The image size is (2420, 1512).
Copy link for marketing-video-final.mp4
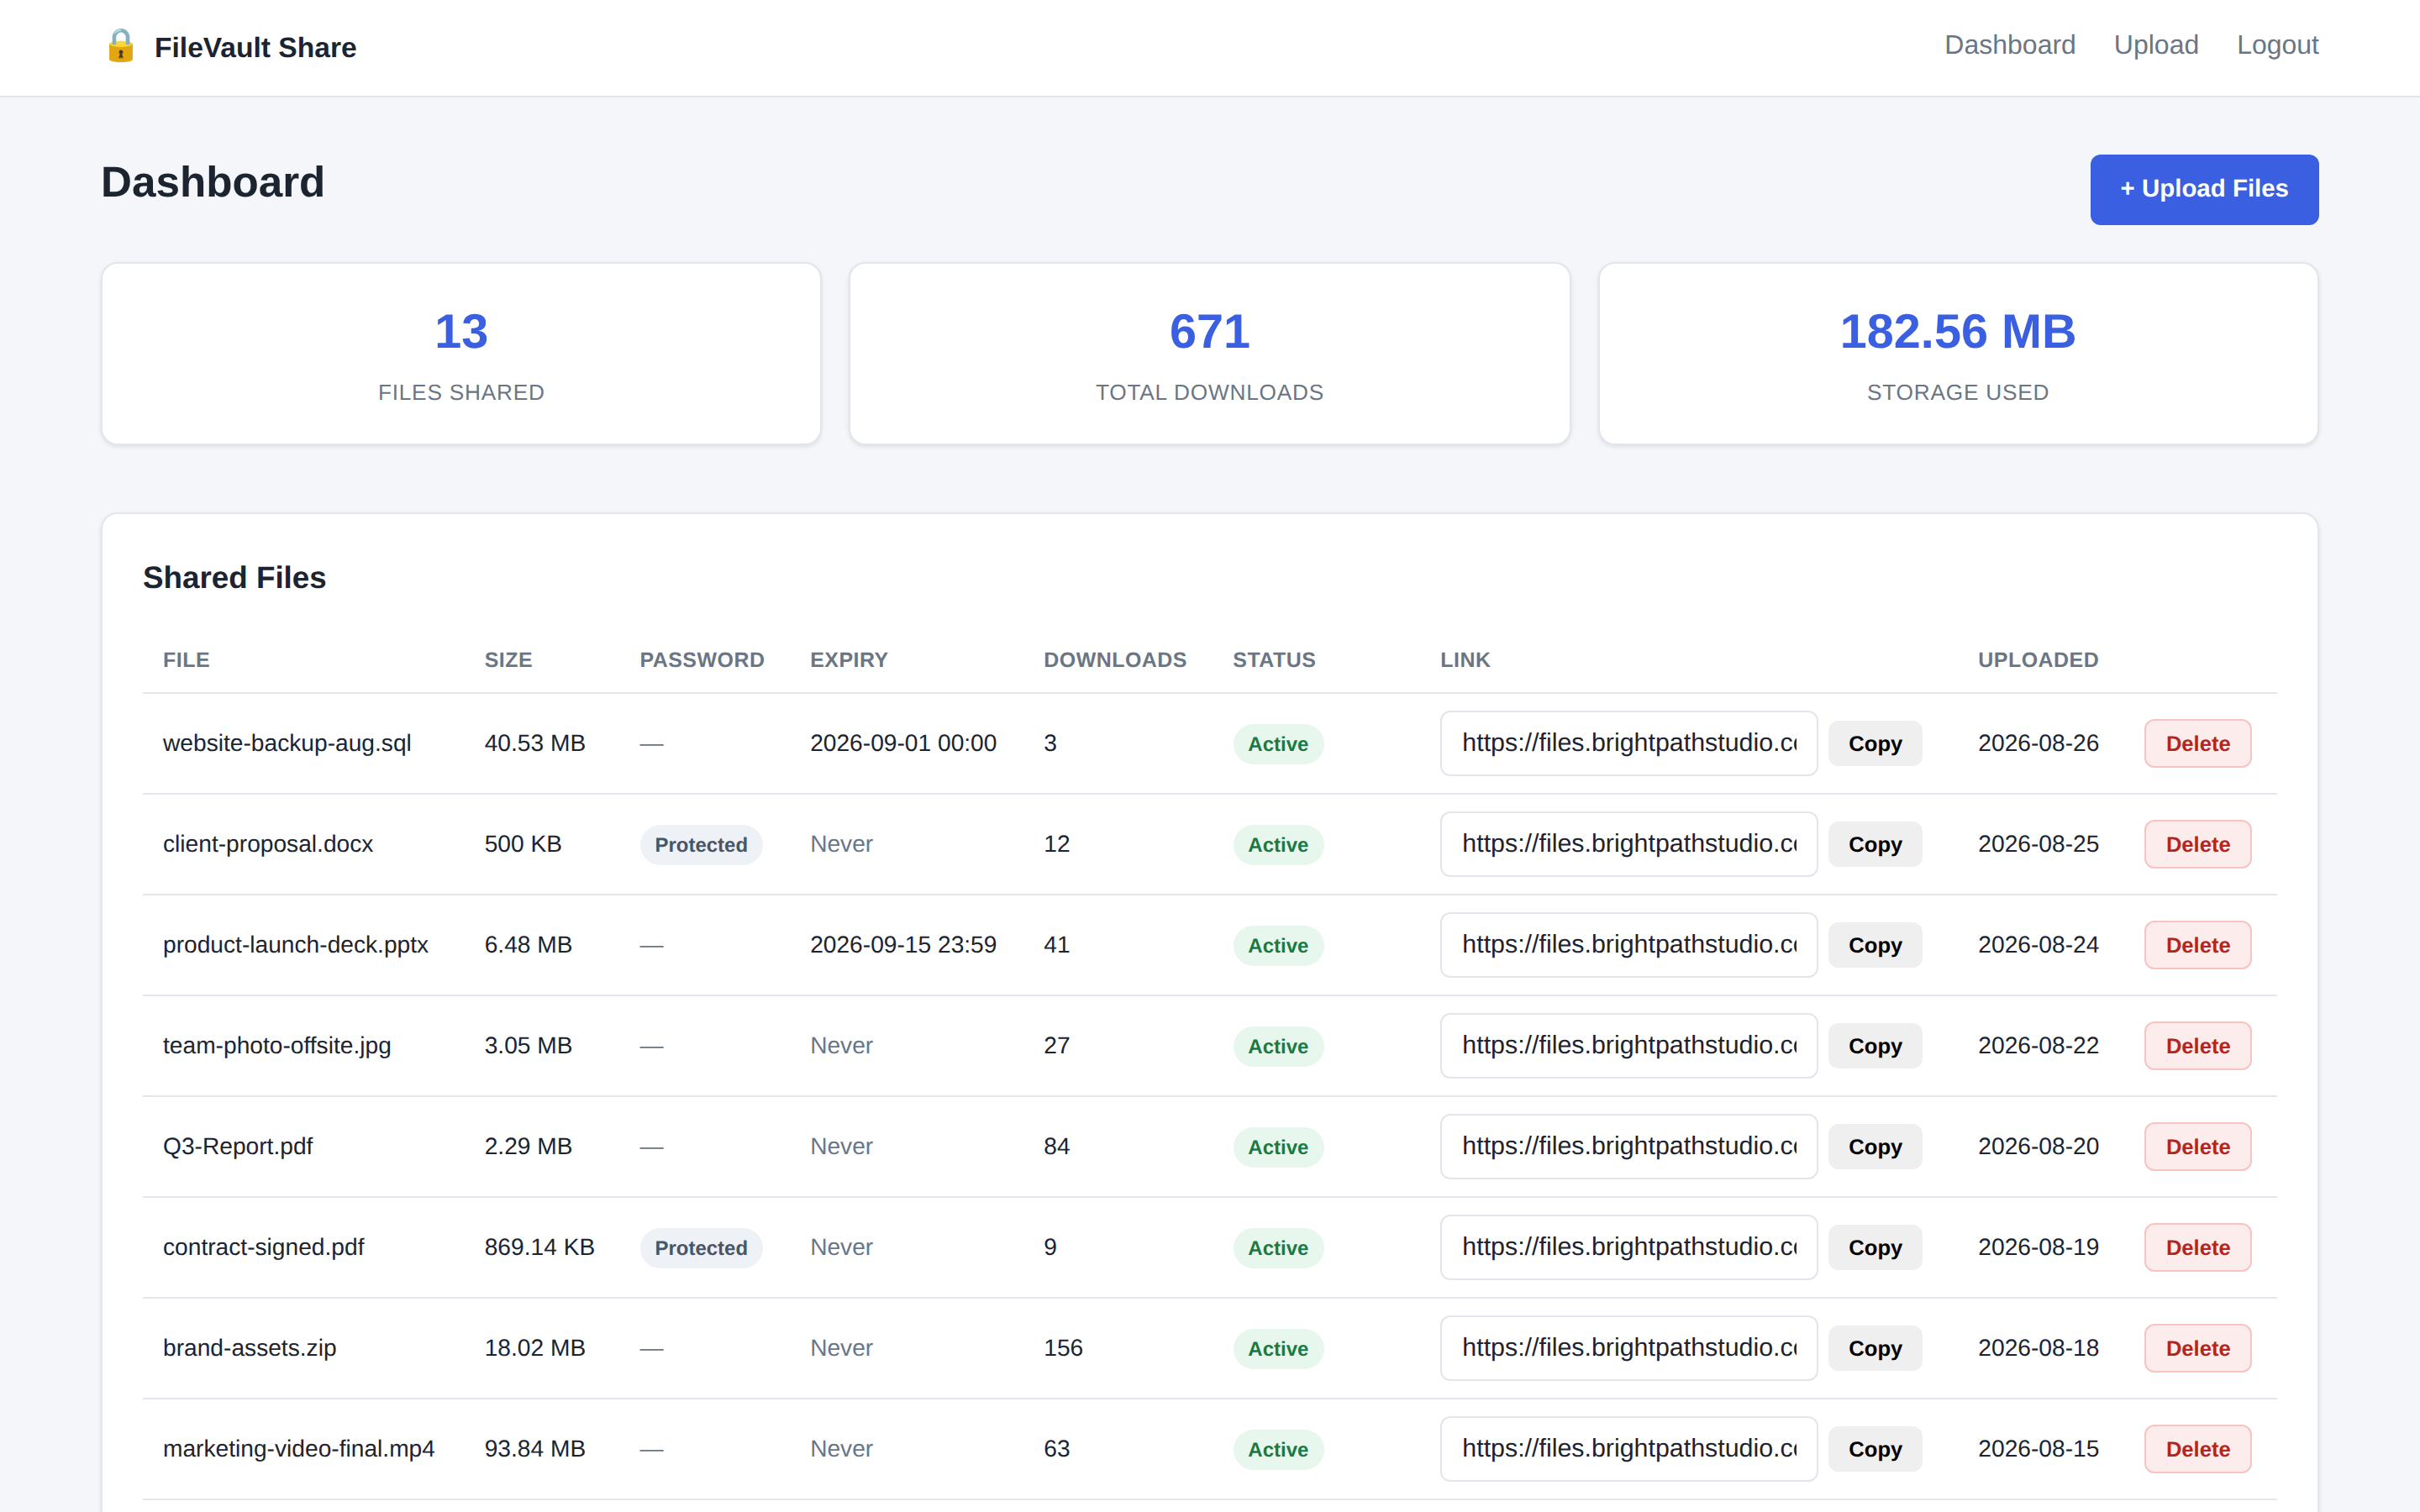tap(1875, 1449)
